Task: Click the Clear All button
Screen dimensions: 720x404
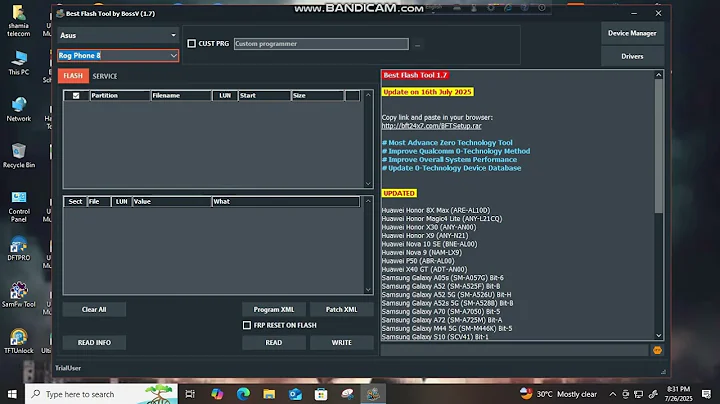Action: click(x=94, y=309)
